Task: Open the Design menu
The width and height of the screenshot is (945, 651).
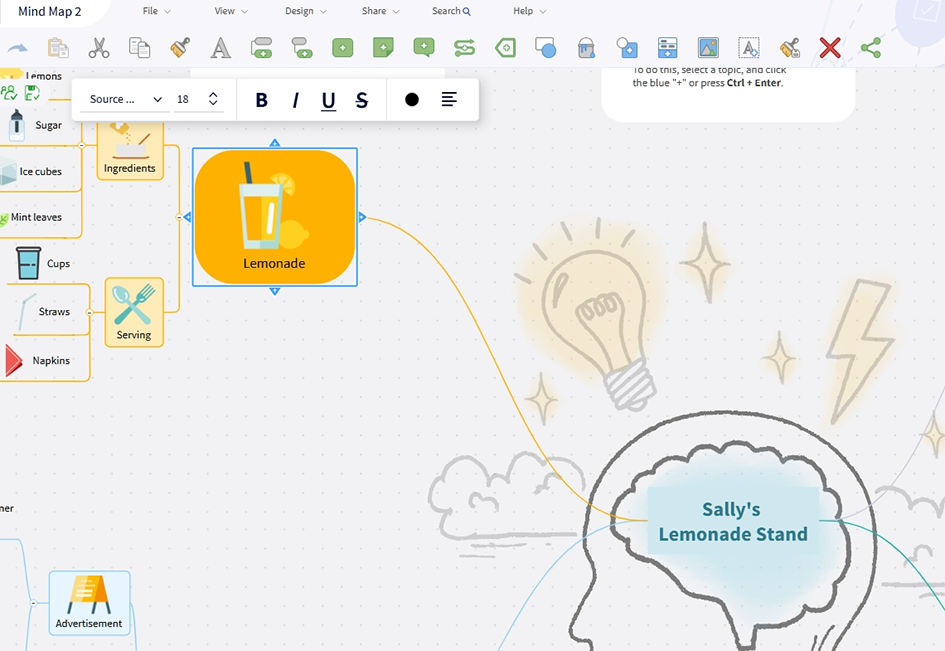Action: pos(300,11)
